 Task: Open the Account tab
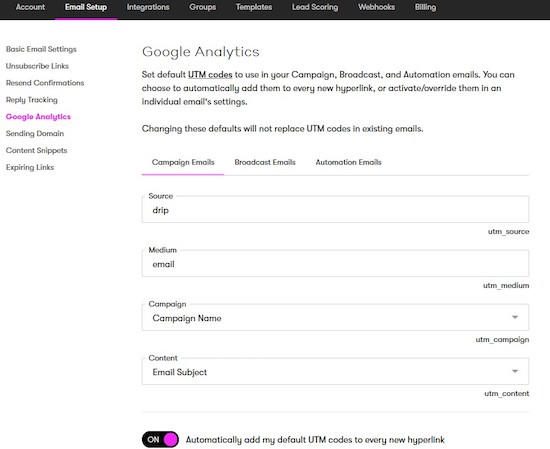[x=30, y=7]
